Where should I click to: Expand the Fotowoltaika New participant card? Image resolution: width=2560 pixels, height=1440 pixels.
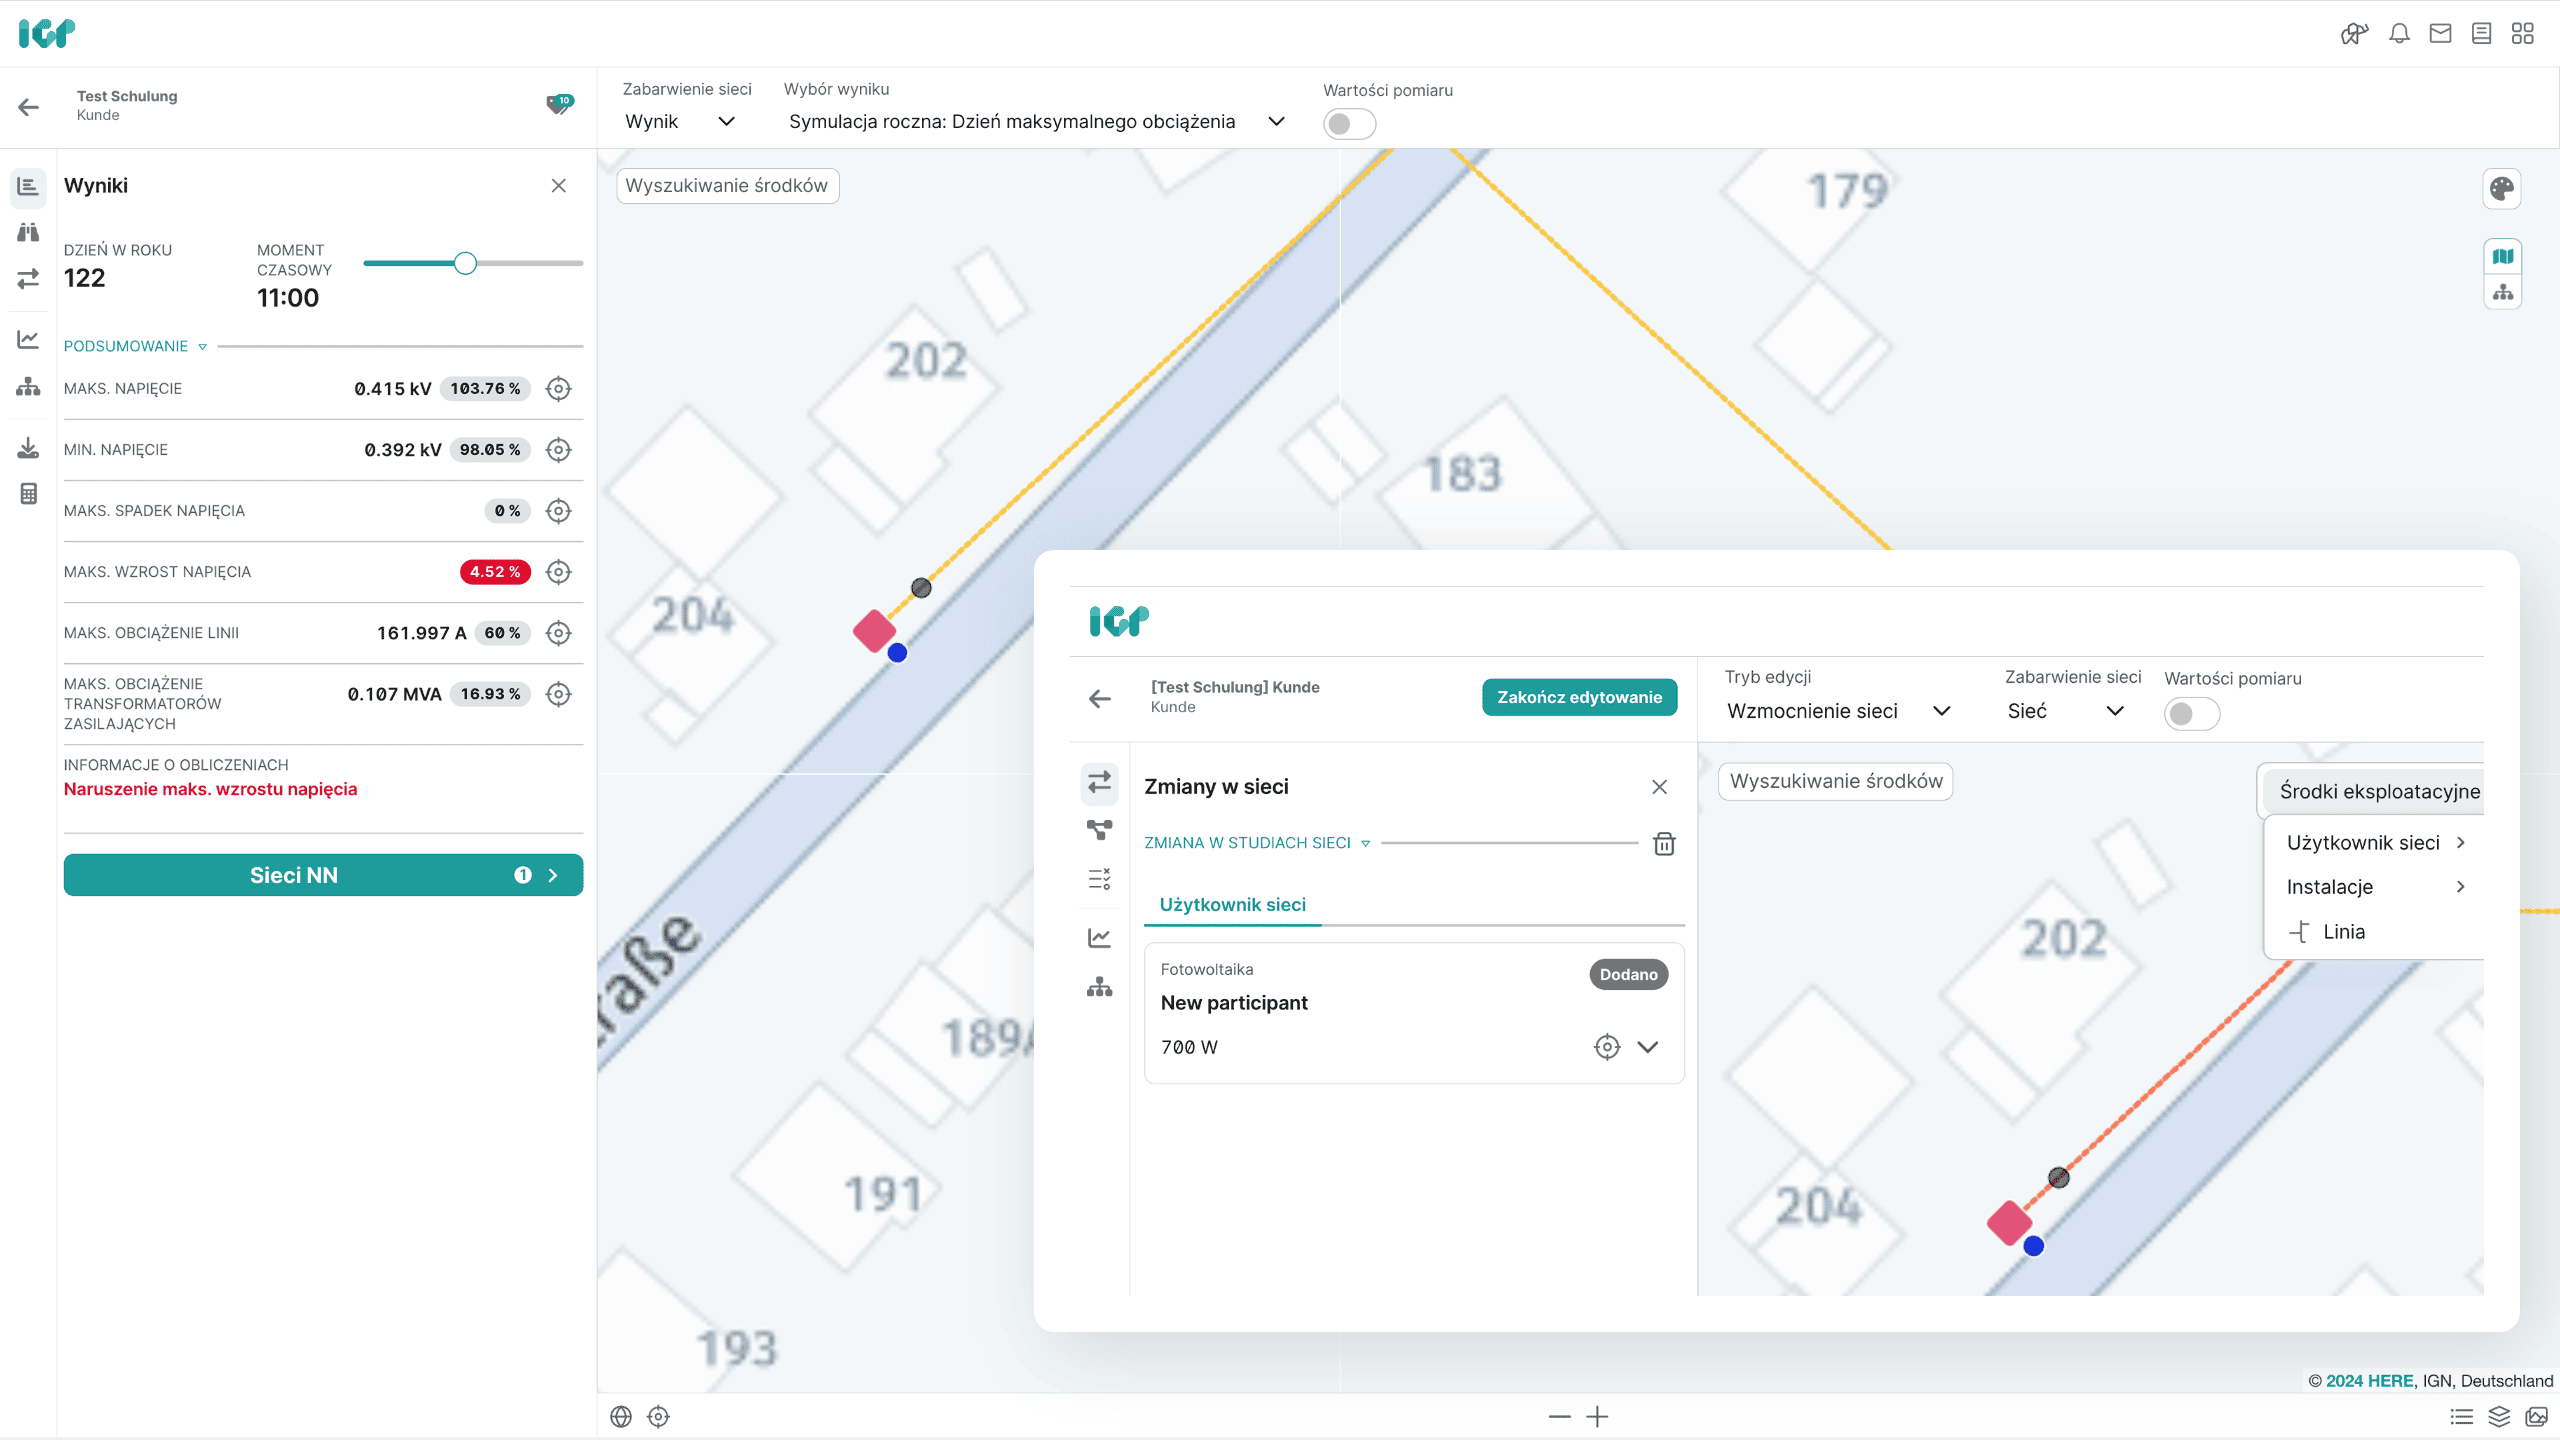tap(1648, 1047)
